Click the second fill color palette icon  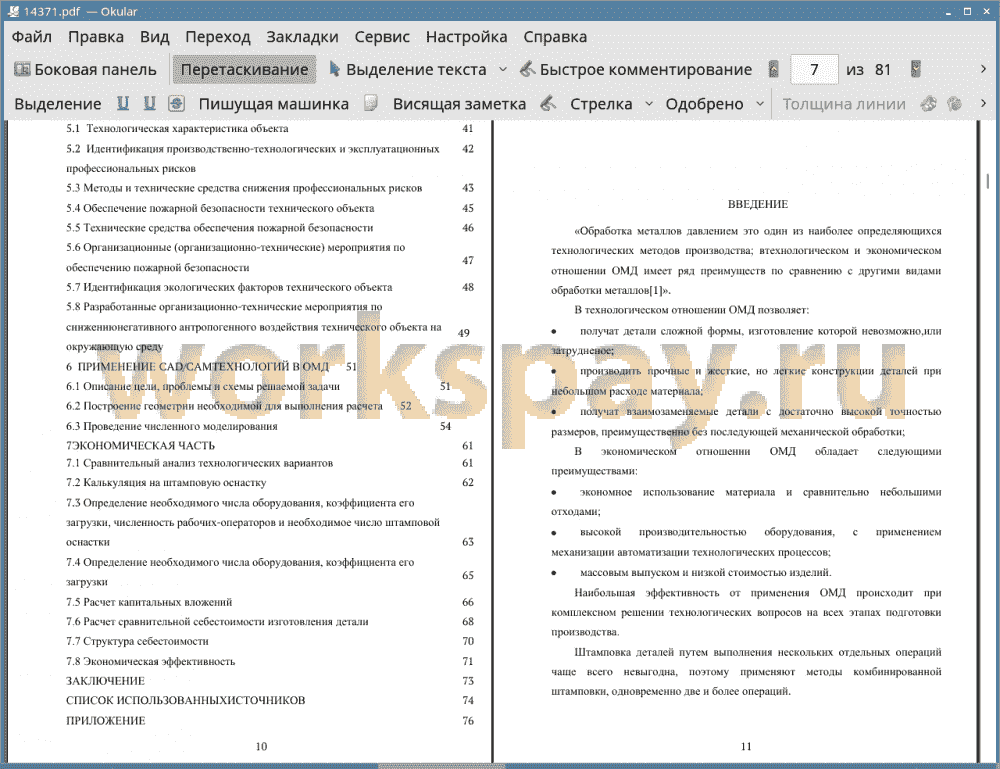pos(955,104)
